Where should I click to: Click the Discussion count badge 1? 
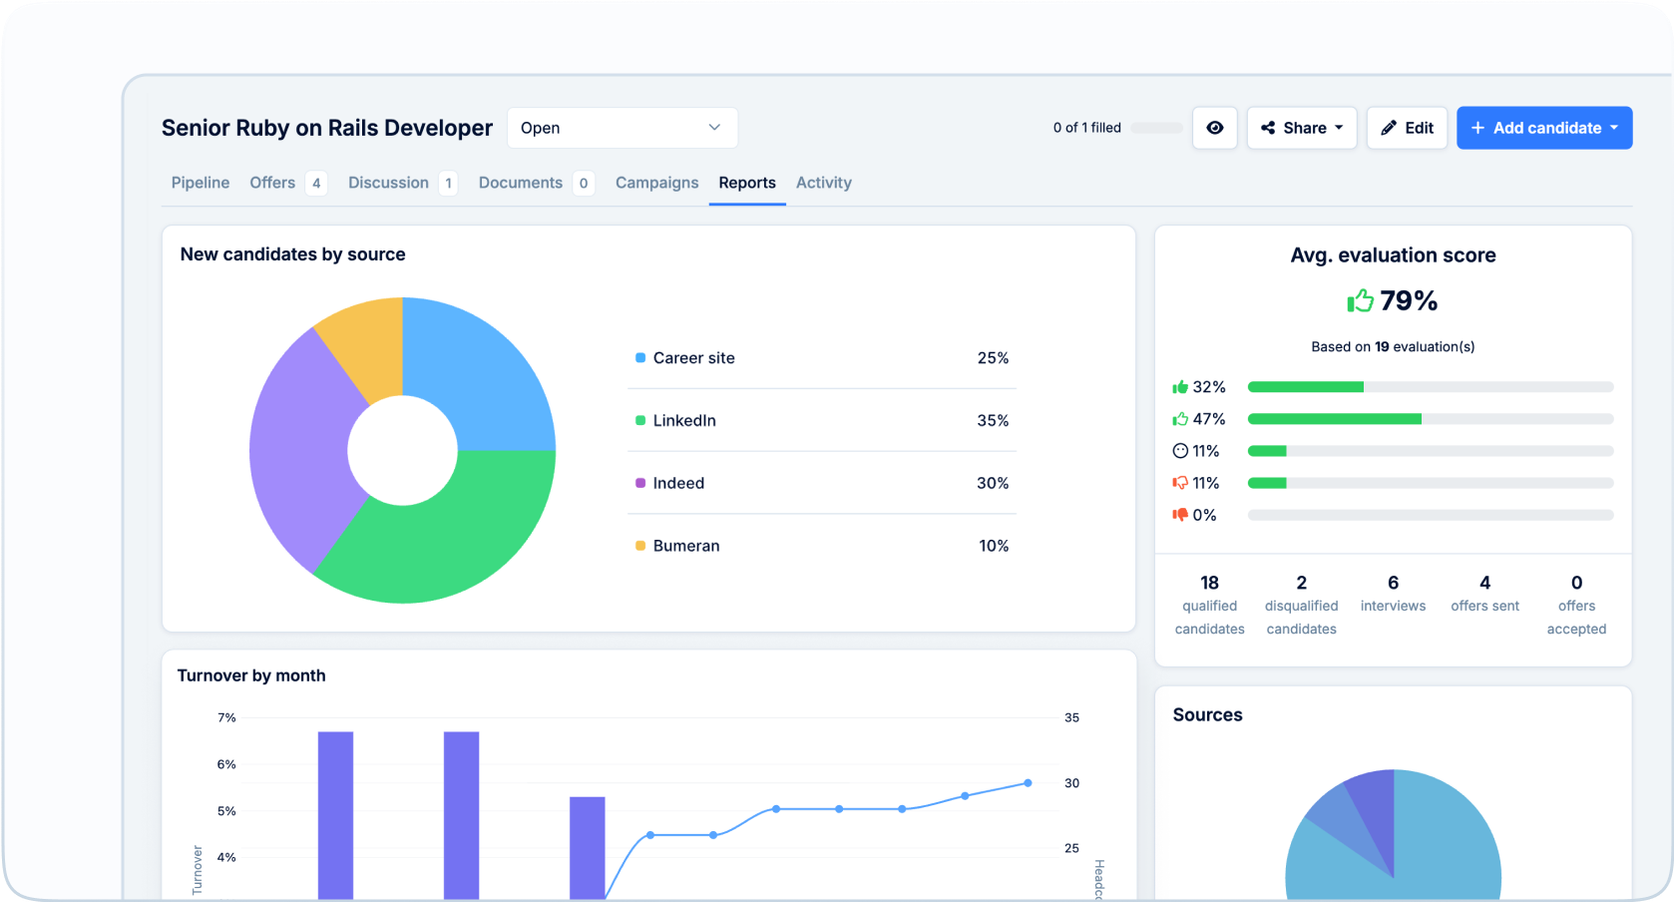448,183
